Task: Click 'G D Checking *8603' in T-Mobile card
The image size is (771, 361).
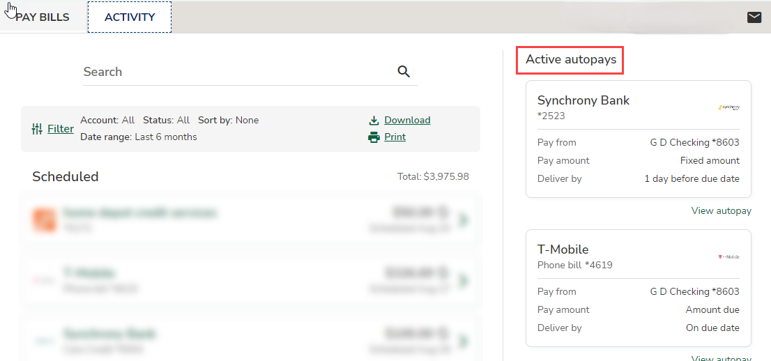Action: (695, 292)
